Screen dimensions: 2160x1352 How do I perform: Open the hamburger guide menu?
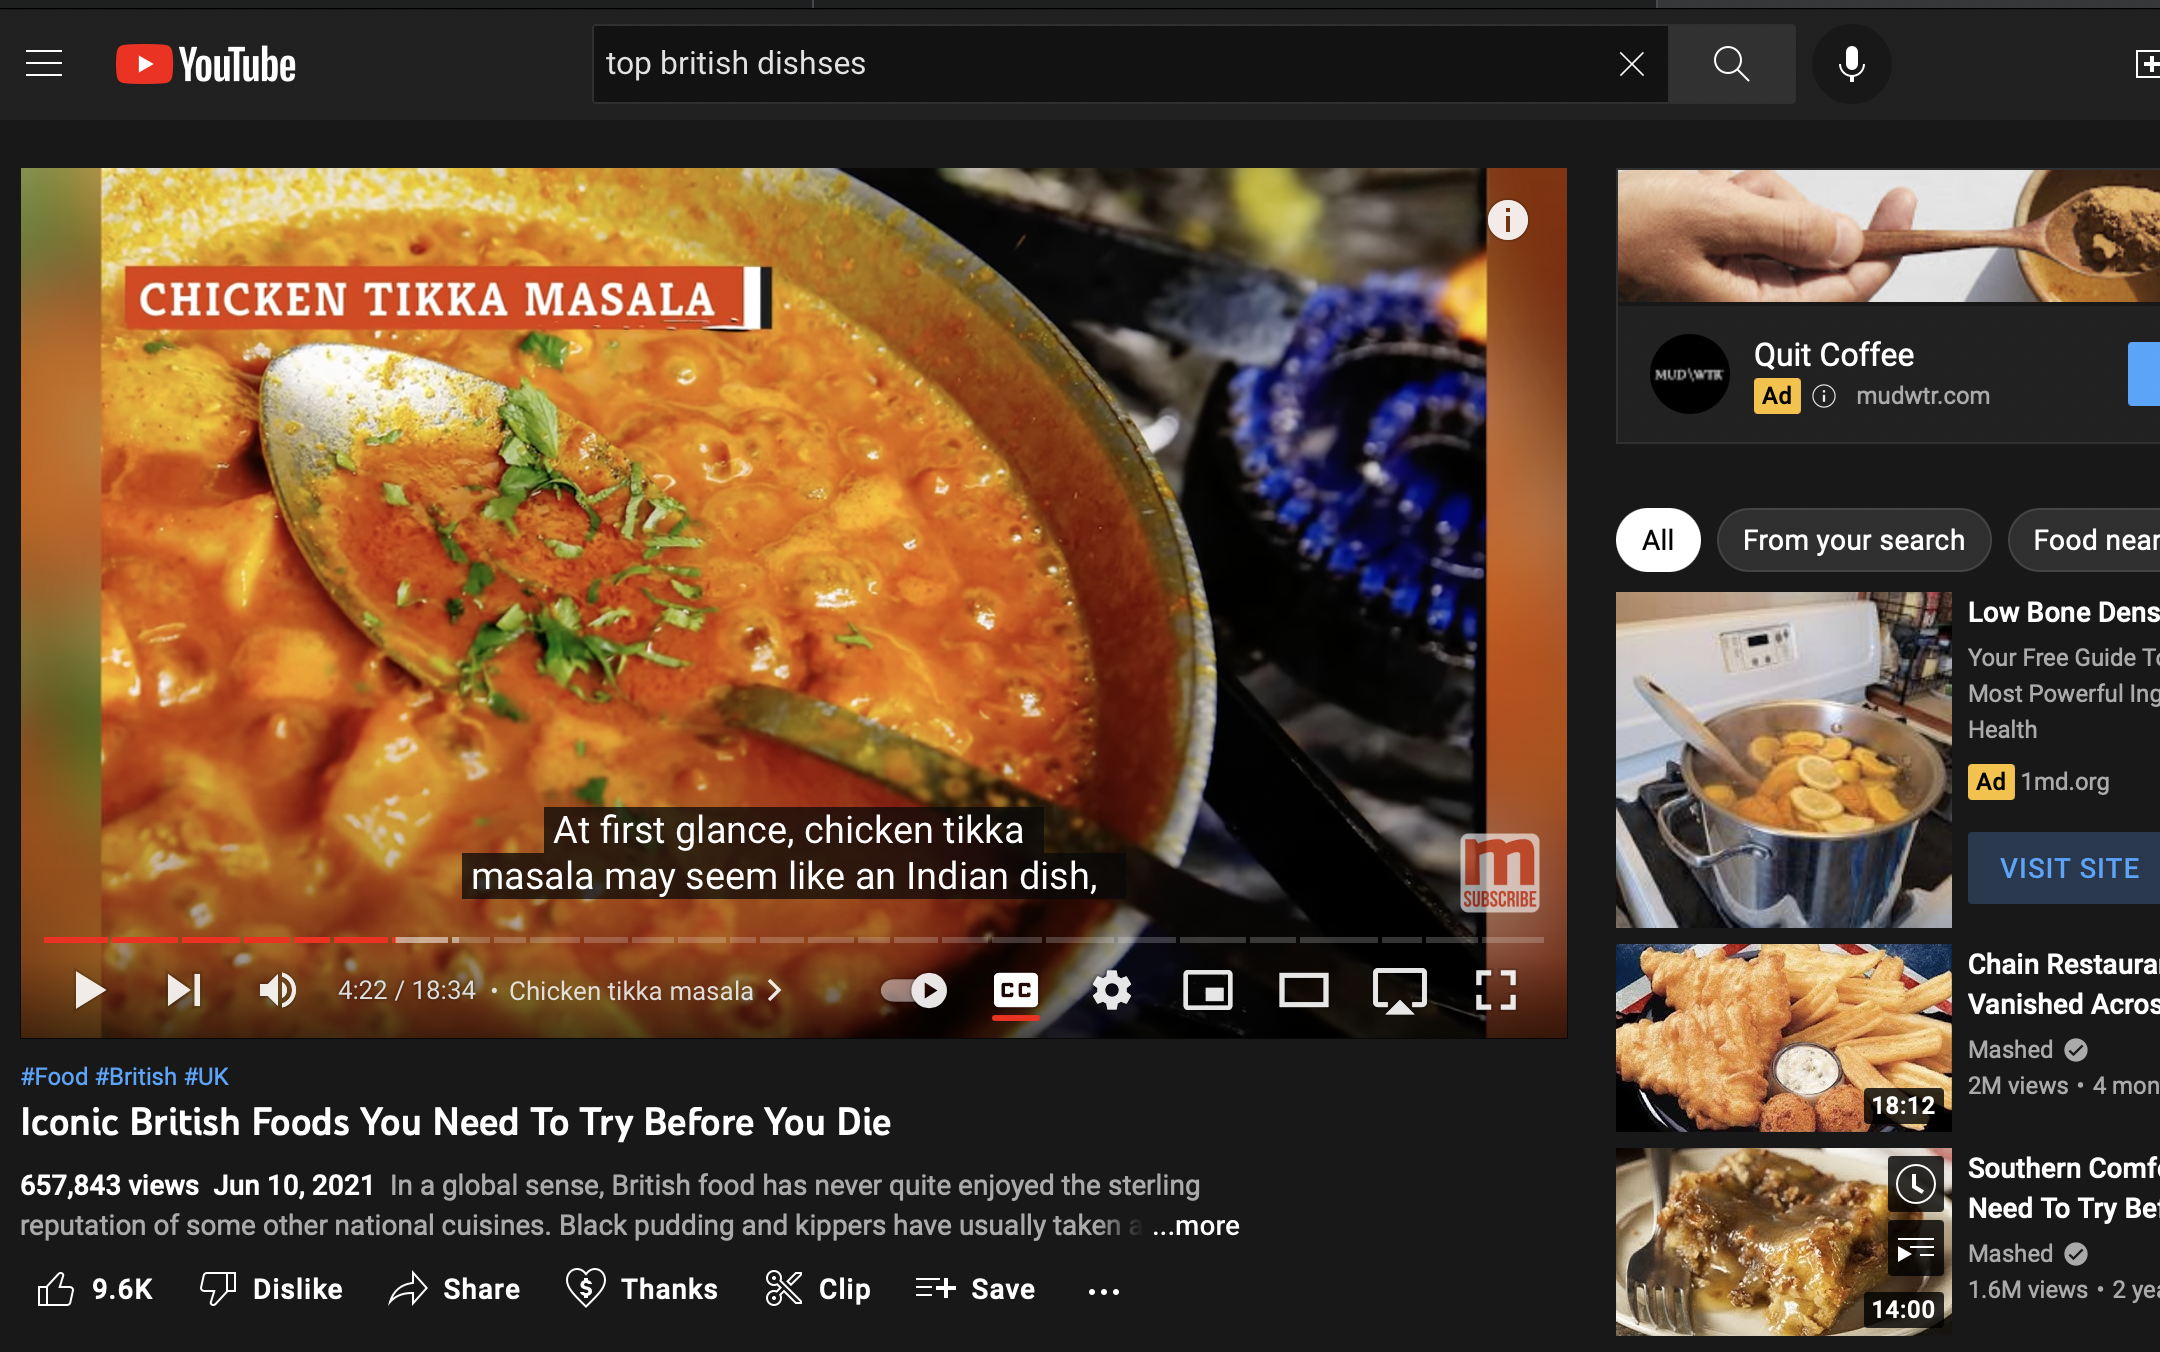(44, 64)
